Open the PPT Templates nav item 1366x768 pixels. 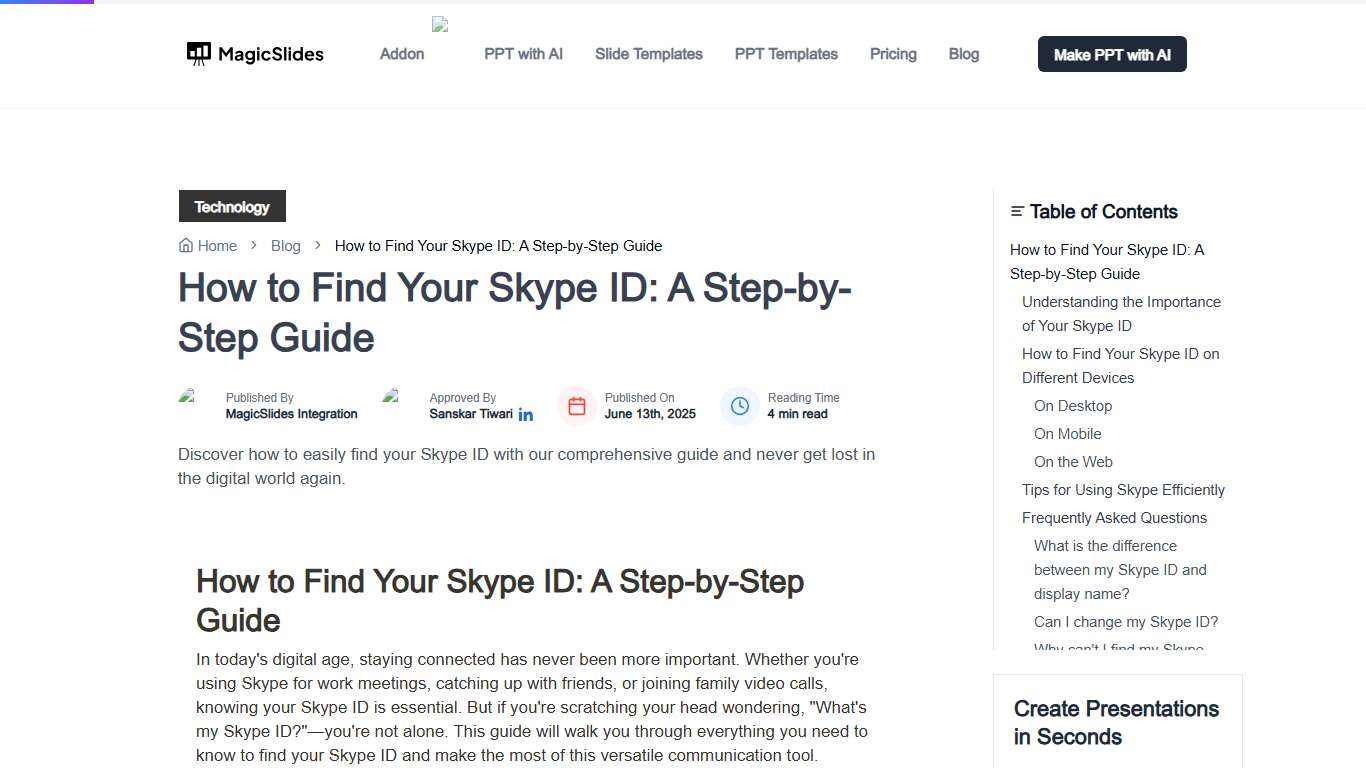pyautogui.click(x=786, y=54)
